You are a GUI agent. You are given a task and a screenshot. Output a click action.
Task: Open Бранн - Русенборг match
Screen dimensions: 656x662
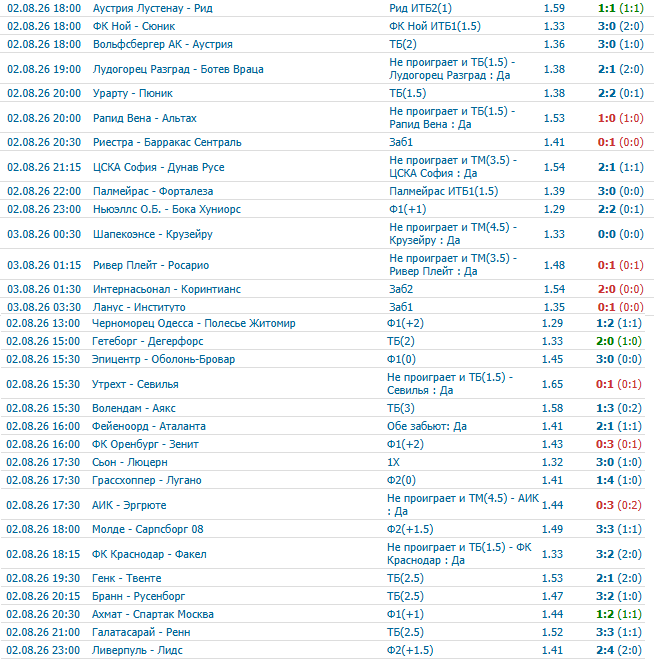tap(138, 597)
